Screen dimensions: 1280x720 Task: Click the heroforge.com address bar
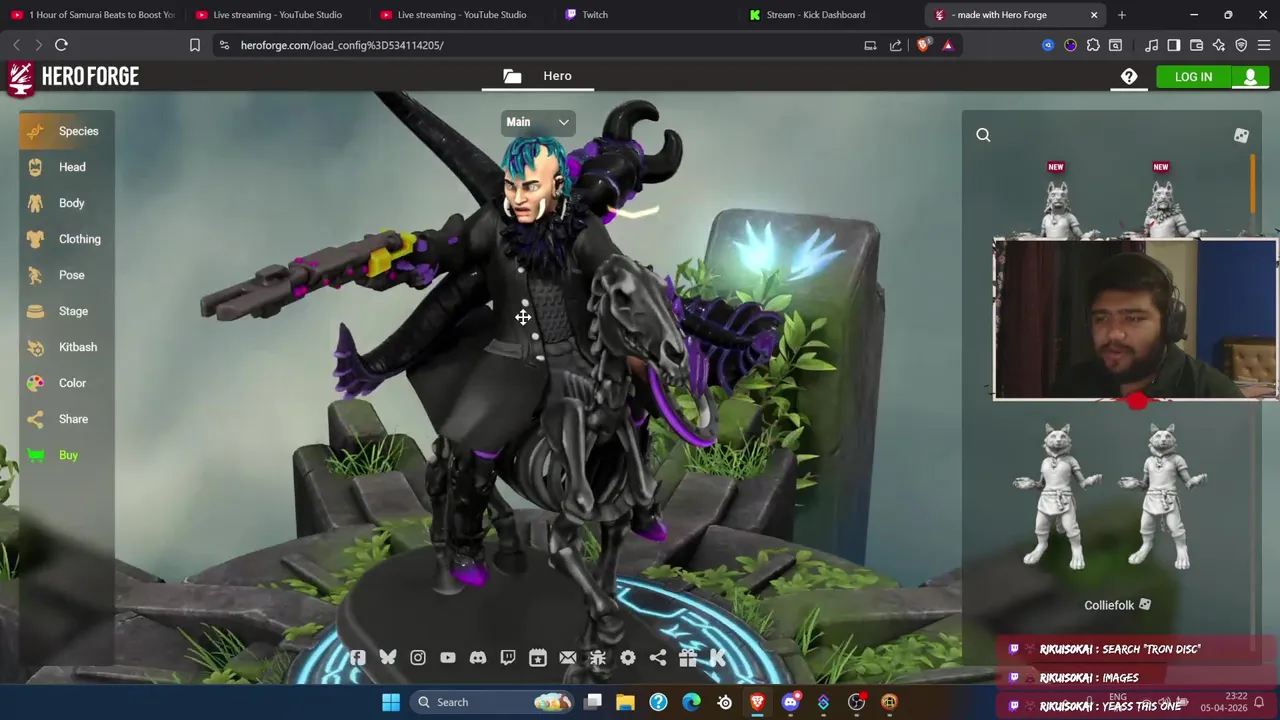540,45
